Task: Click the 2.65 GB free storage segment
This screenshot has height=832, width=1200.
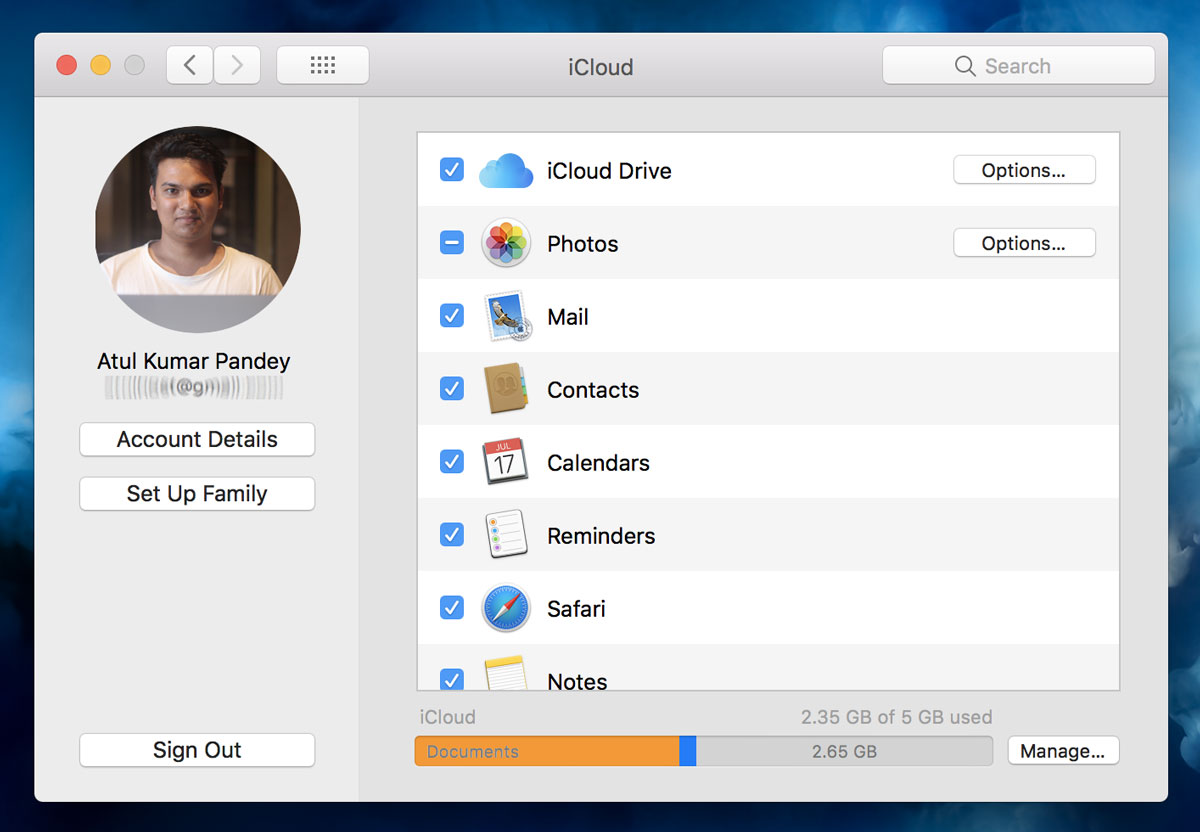Action: tap(844, 751)
